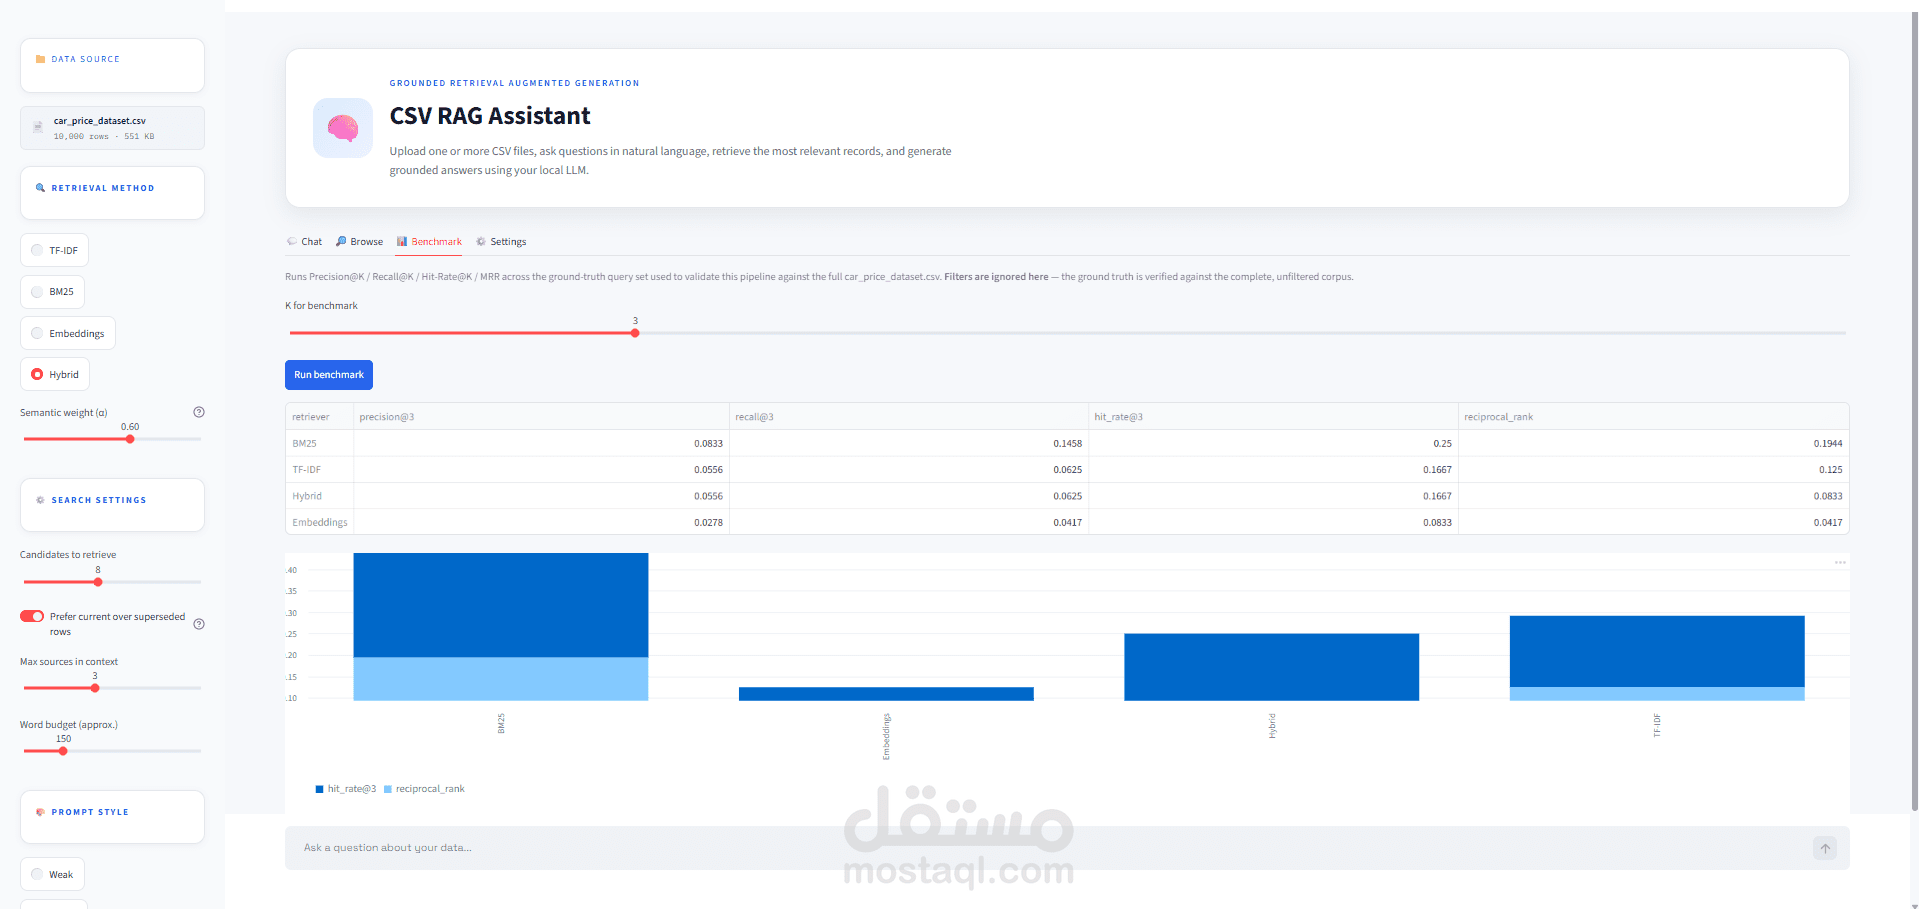
Task: Click the Data Source folder icon
Action: [40, 59]
